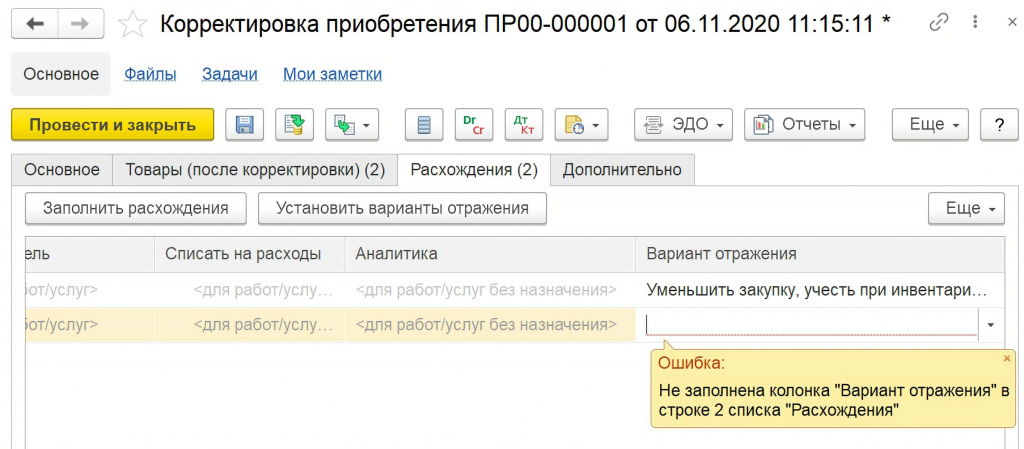Click Провести и закрыть button
The image size is (1024, 449).
tap(112, 125)
